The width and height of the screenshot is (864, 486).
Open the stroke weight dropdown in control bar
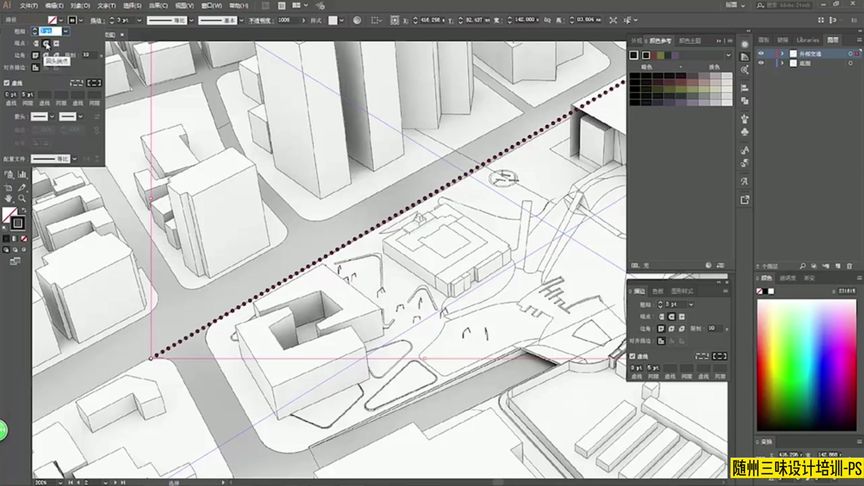click(x=139, y=20)
